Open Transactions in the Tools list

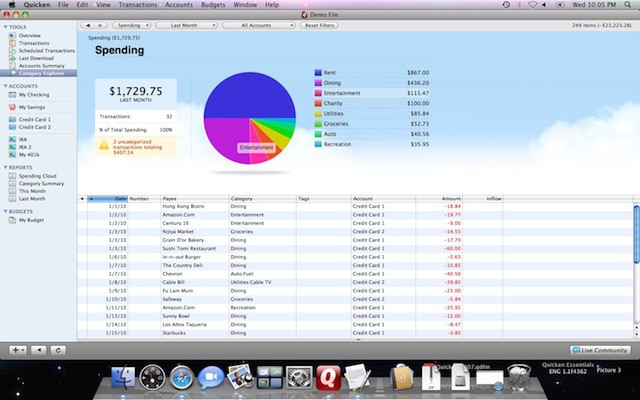[33, 43]
